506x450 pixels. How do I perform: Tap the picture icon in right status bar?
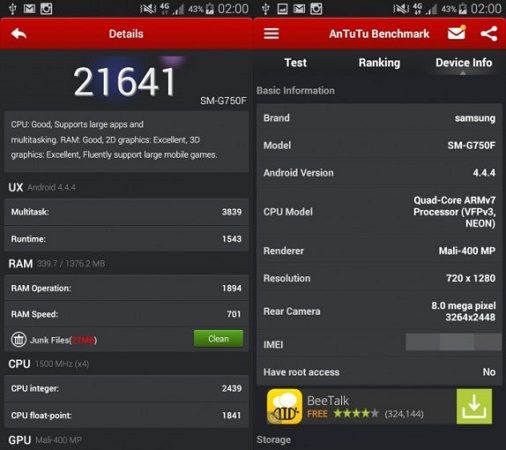tap(282, 9)
